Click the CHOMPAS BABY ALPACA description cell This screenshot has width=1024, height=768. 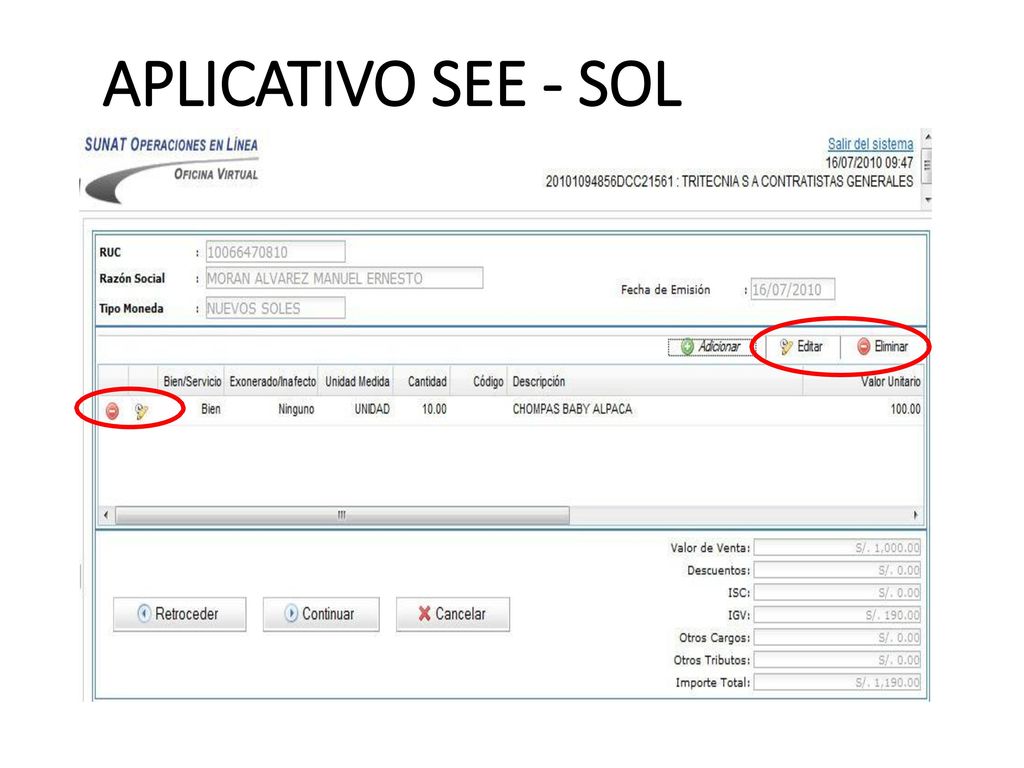572,409
